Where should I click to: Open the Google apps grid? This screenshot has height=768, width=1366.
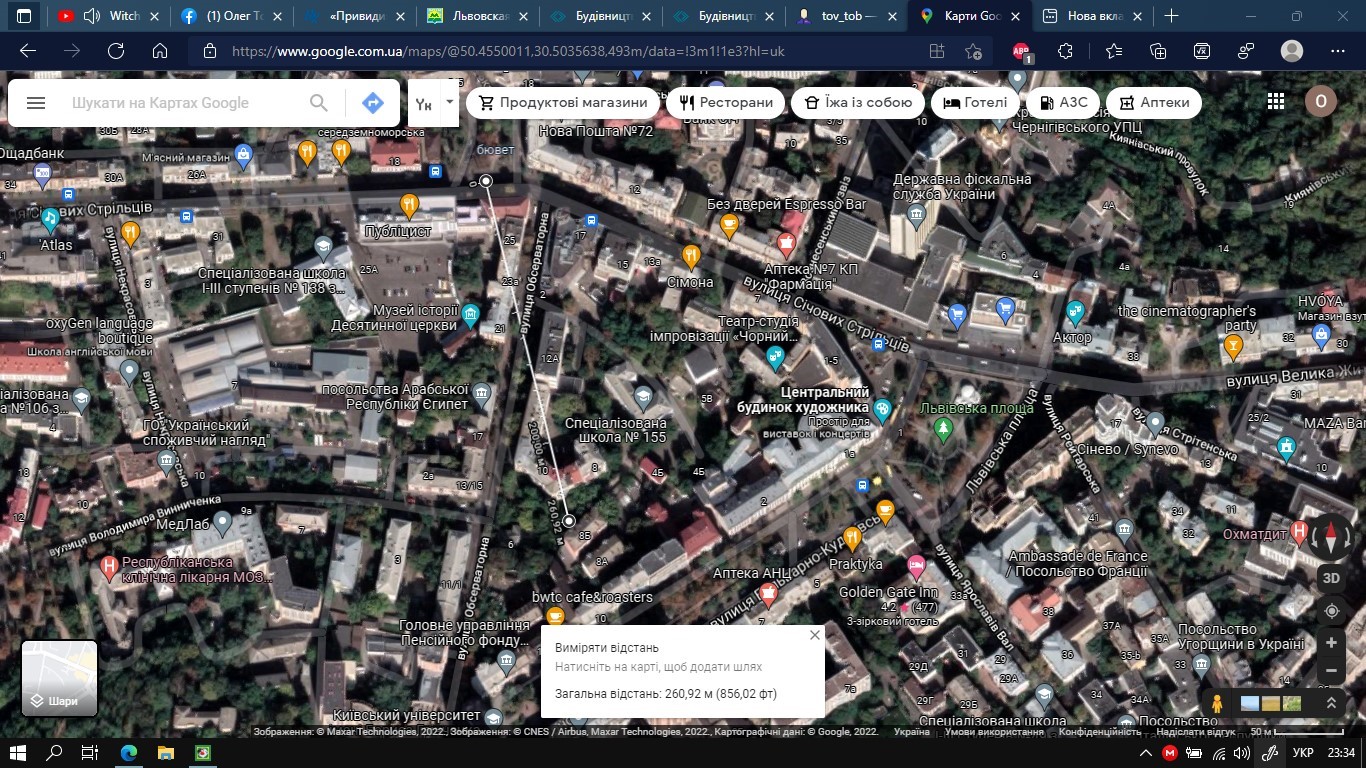(x=1276, y=102)
